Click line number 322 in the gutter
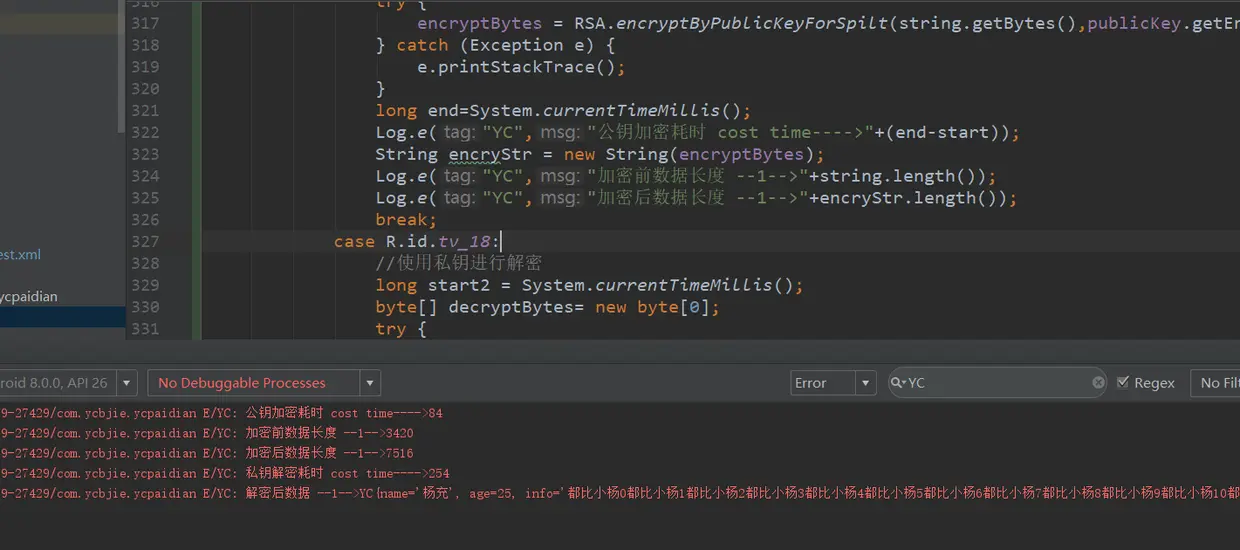The width and height of the screenshot is (1240, 550). pos(145,132)
